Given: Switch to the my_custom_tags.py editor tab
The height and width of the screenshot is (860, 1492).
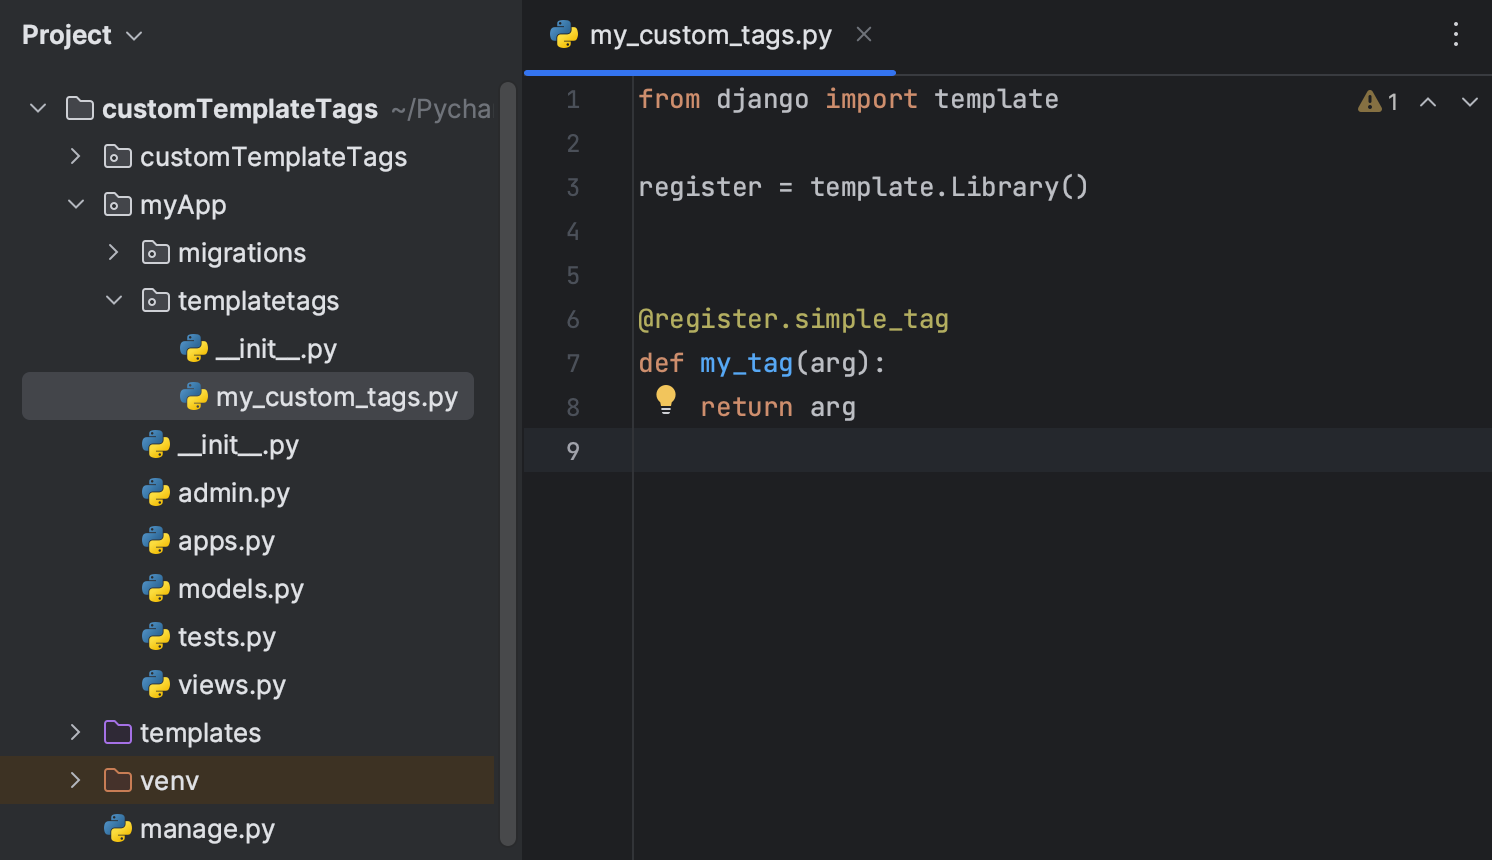Looking at the screenshot, I should pyautogui.click(x=709, y=34).
